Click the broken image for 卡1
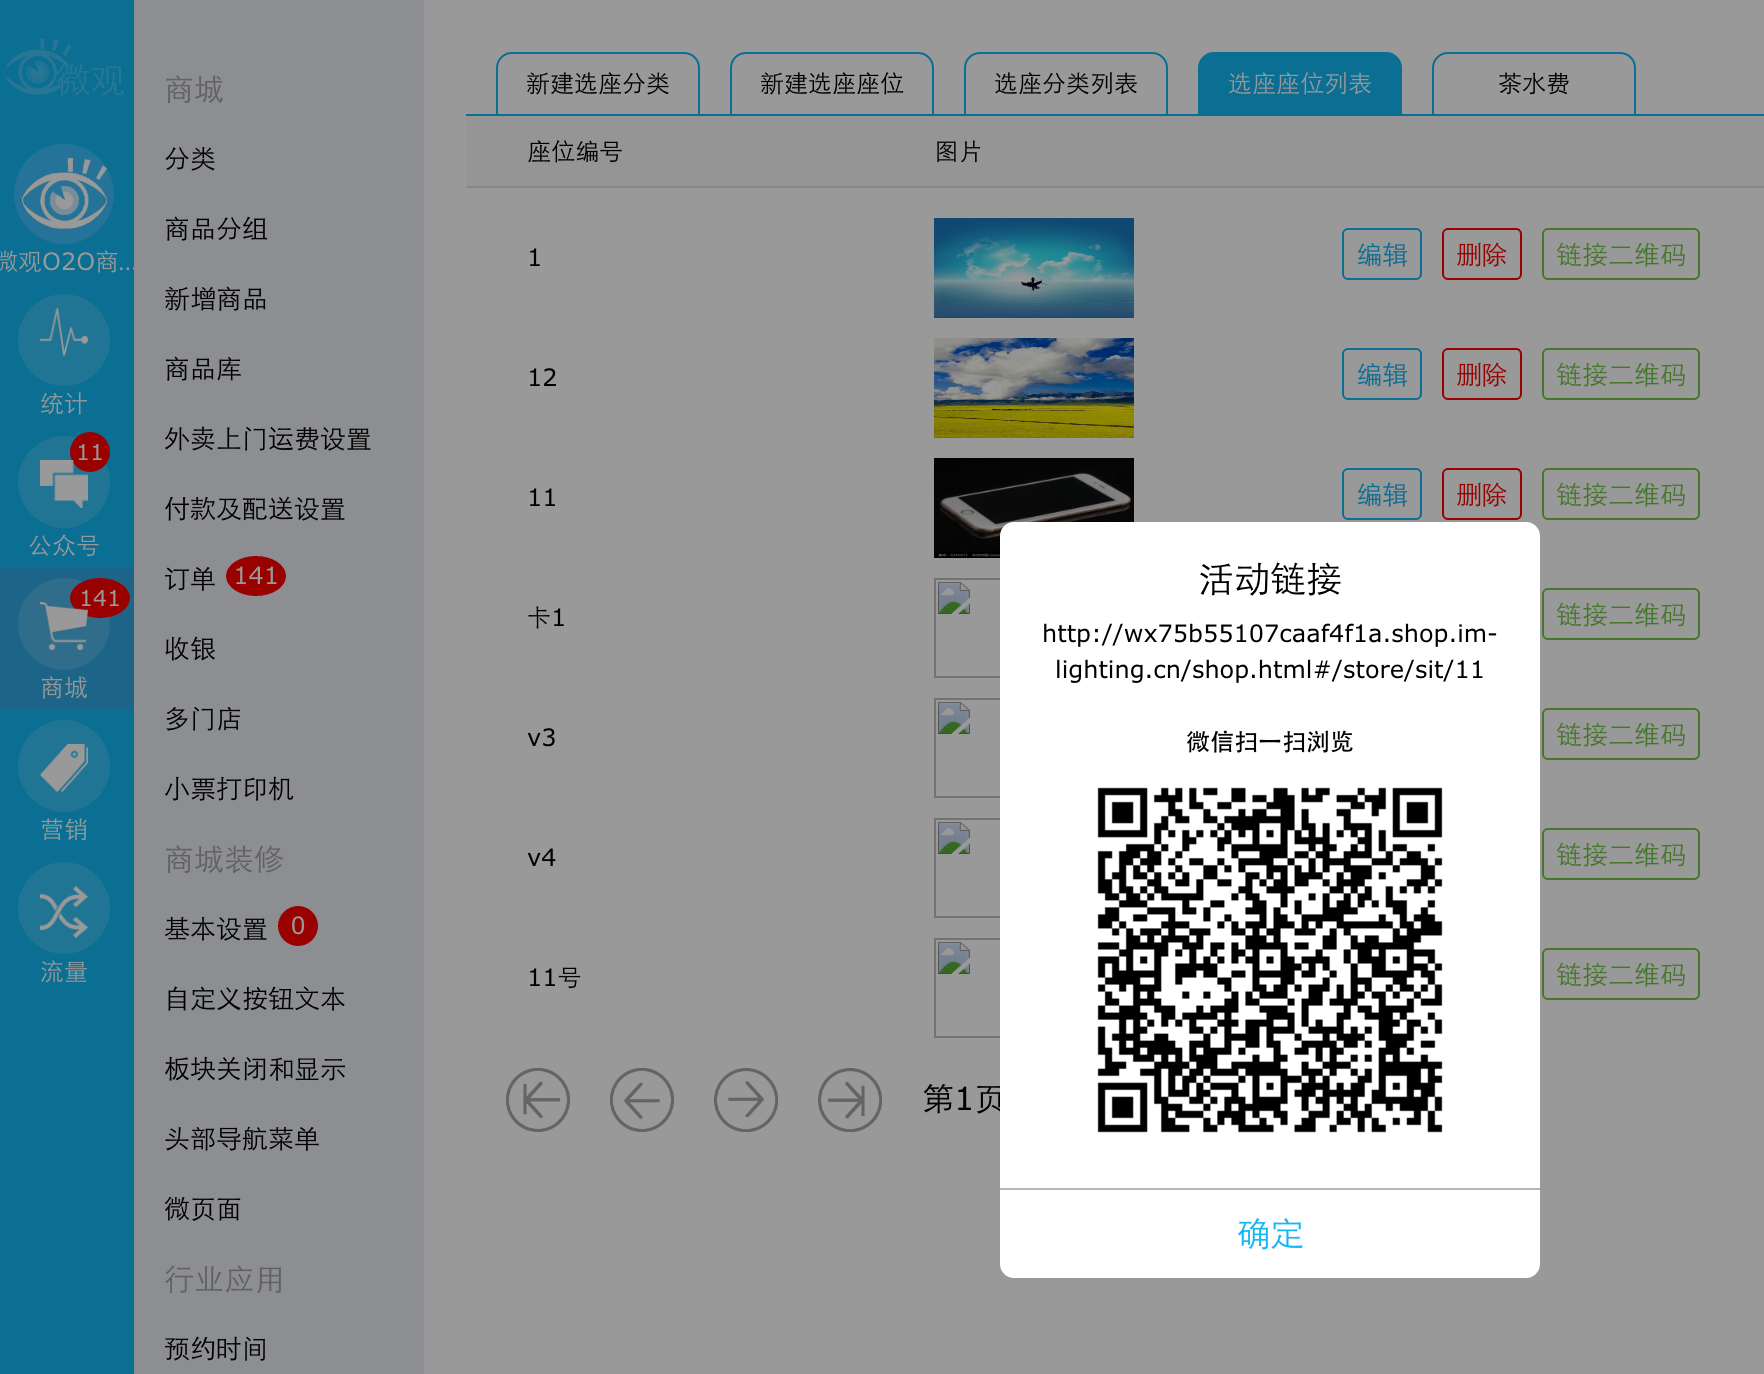This screenshot has width=1764, height=1374. click(x=967, y=628)
